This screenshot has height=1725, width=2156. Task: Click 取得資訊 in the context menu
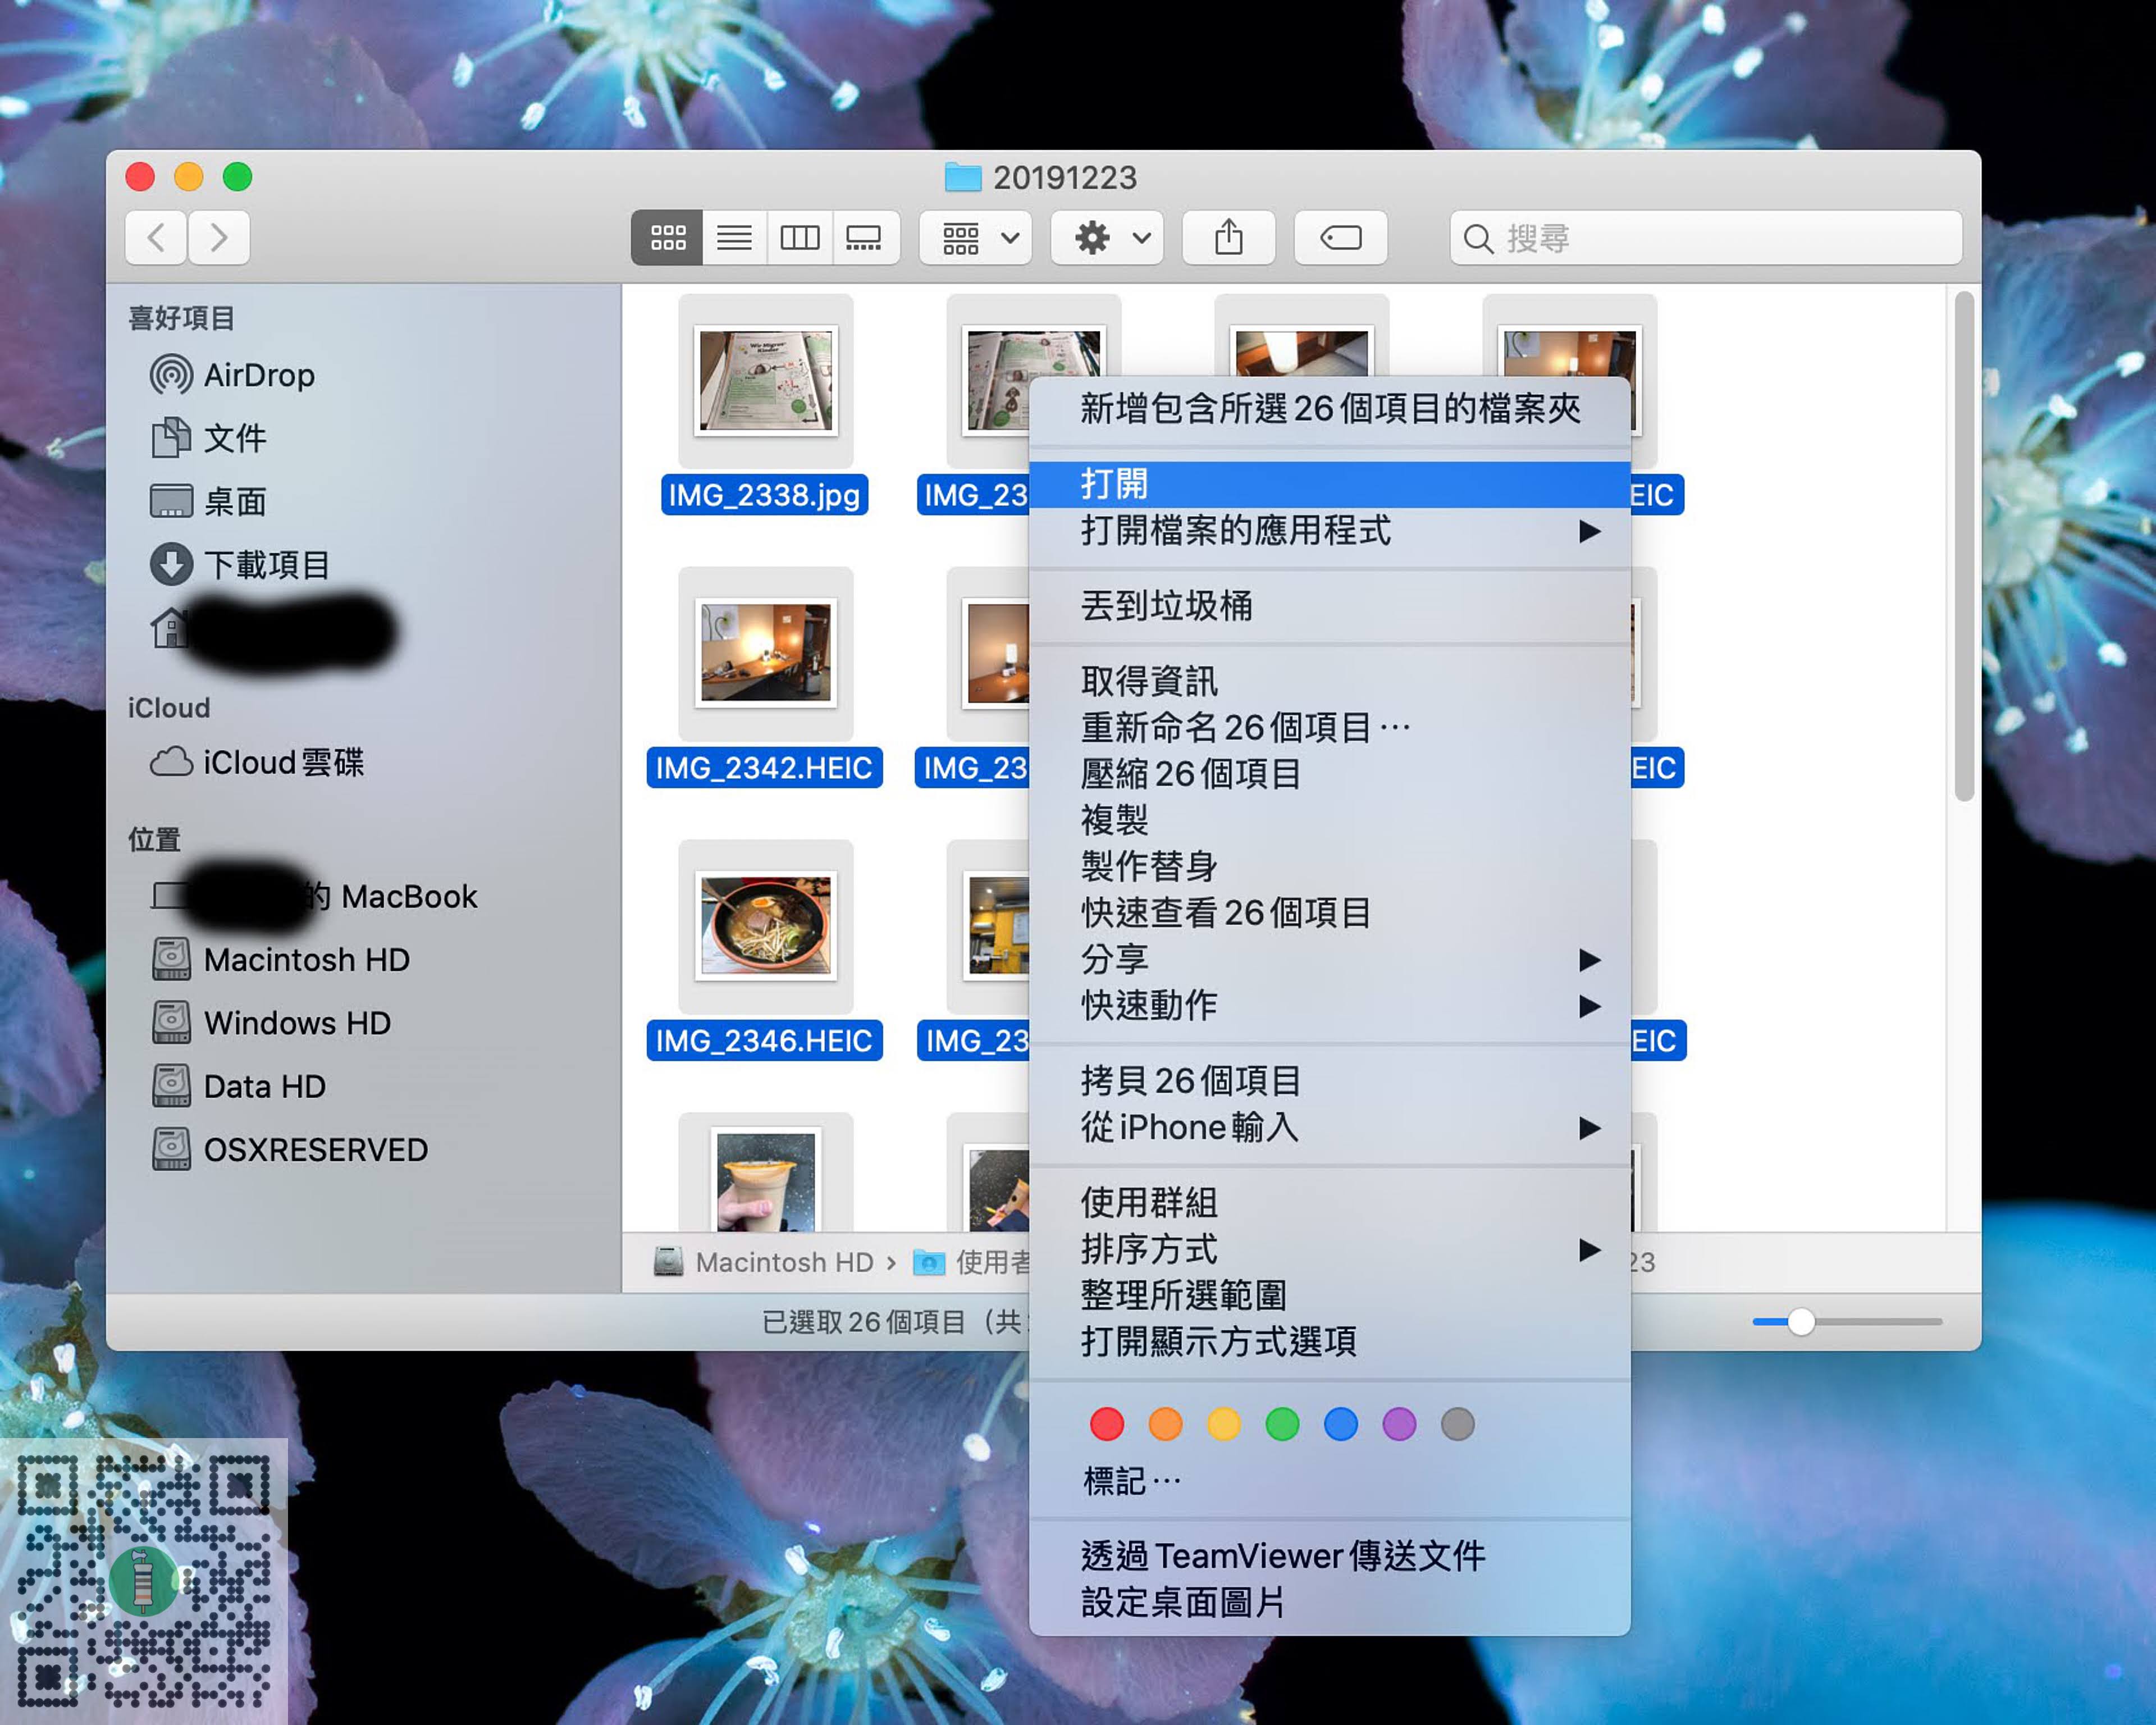[1149, 681]
